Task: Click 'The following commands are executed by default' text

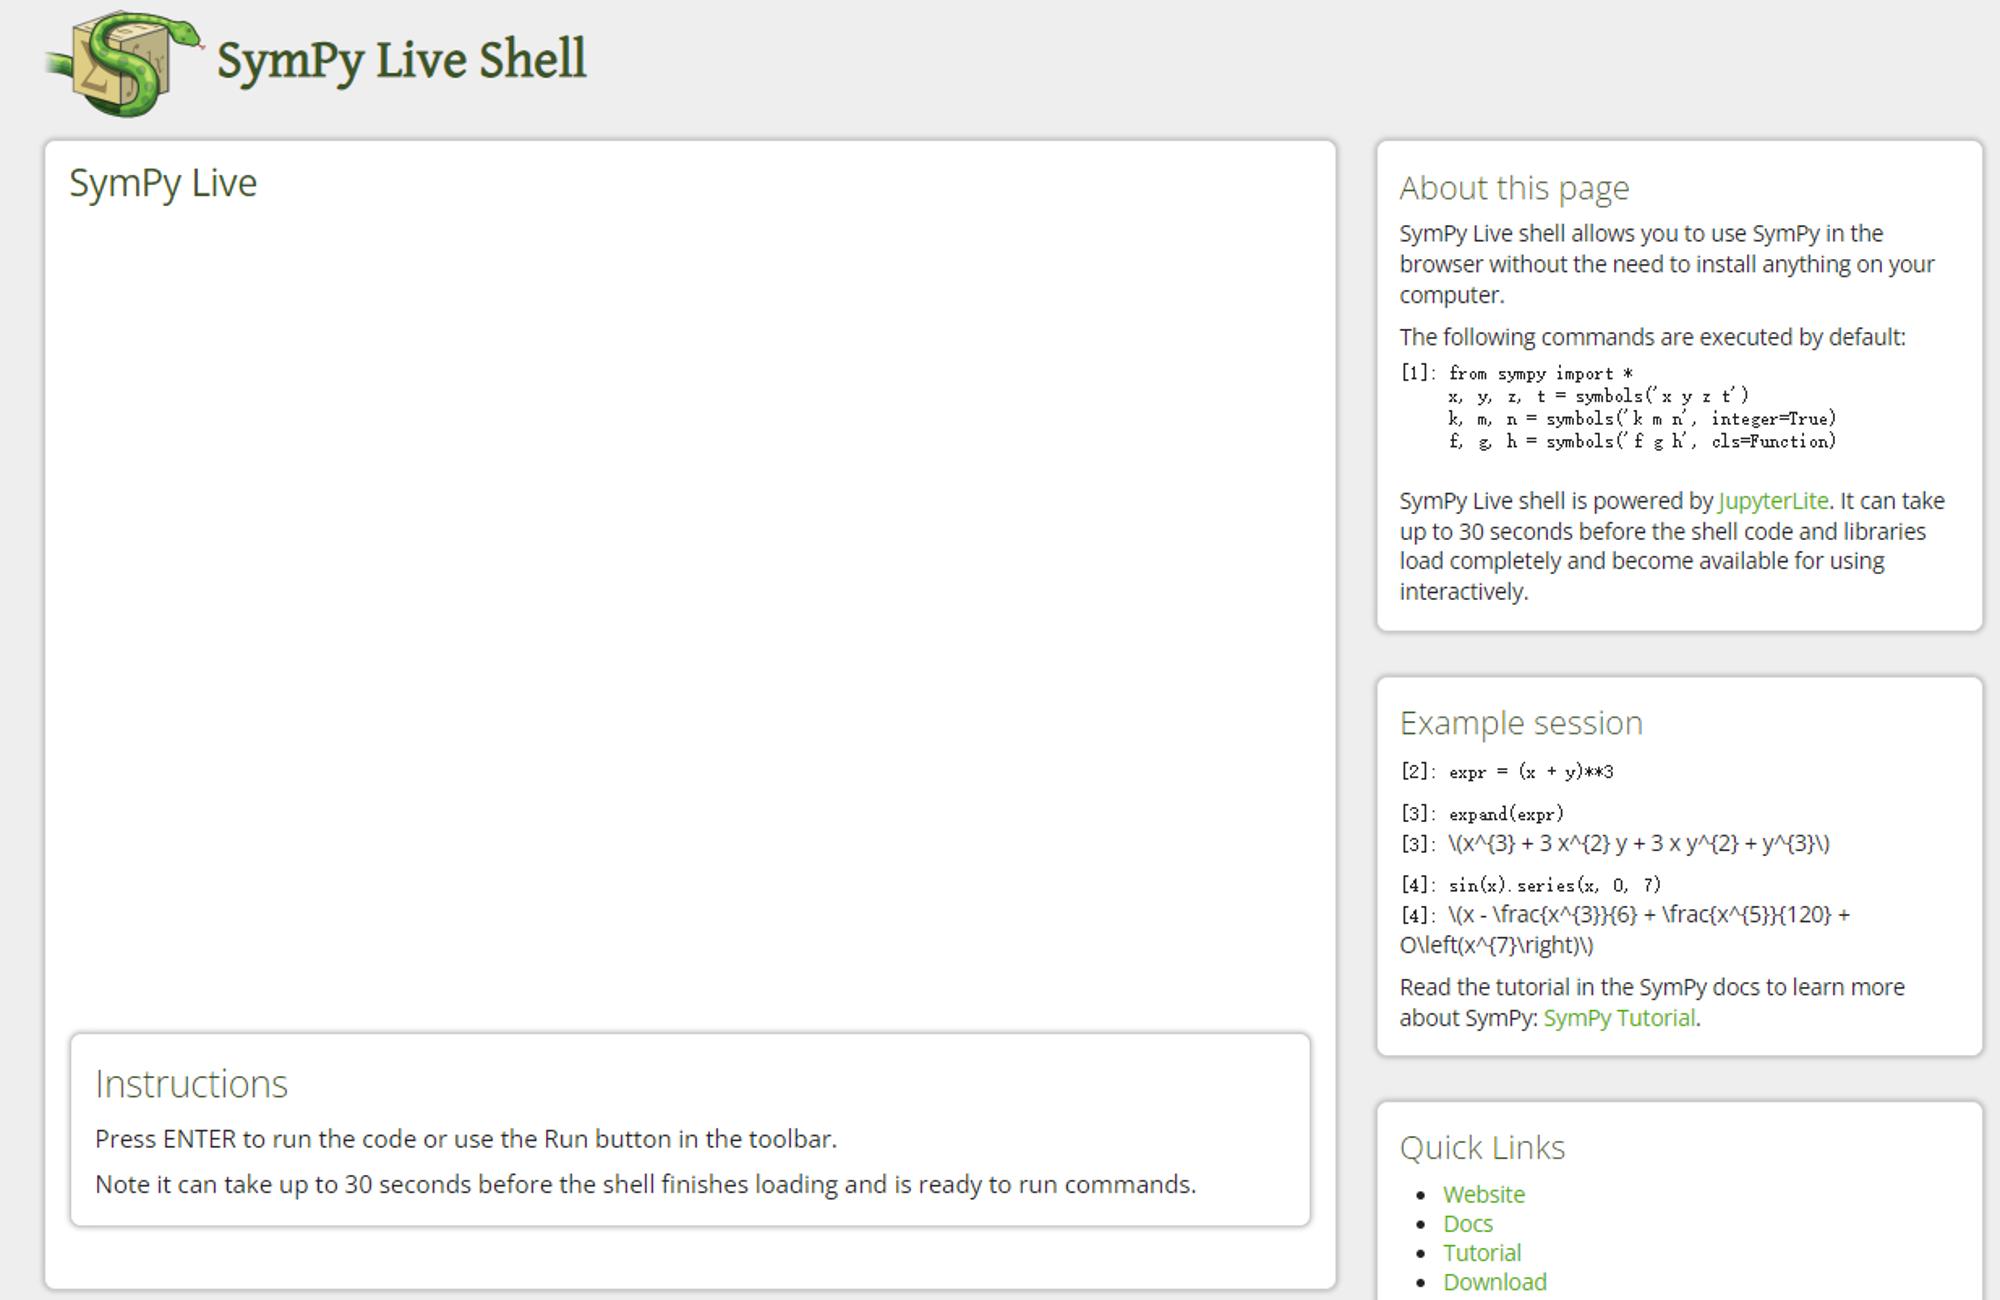Action: [1652, 337]
